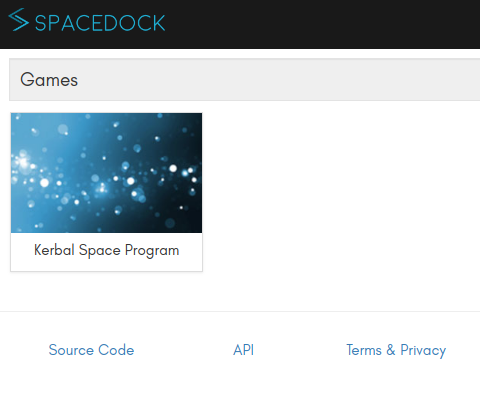480x413 pixels.
Task: Select the Games section heading
Action: 49,80
